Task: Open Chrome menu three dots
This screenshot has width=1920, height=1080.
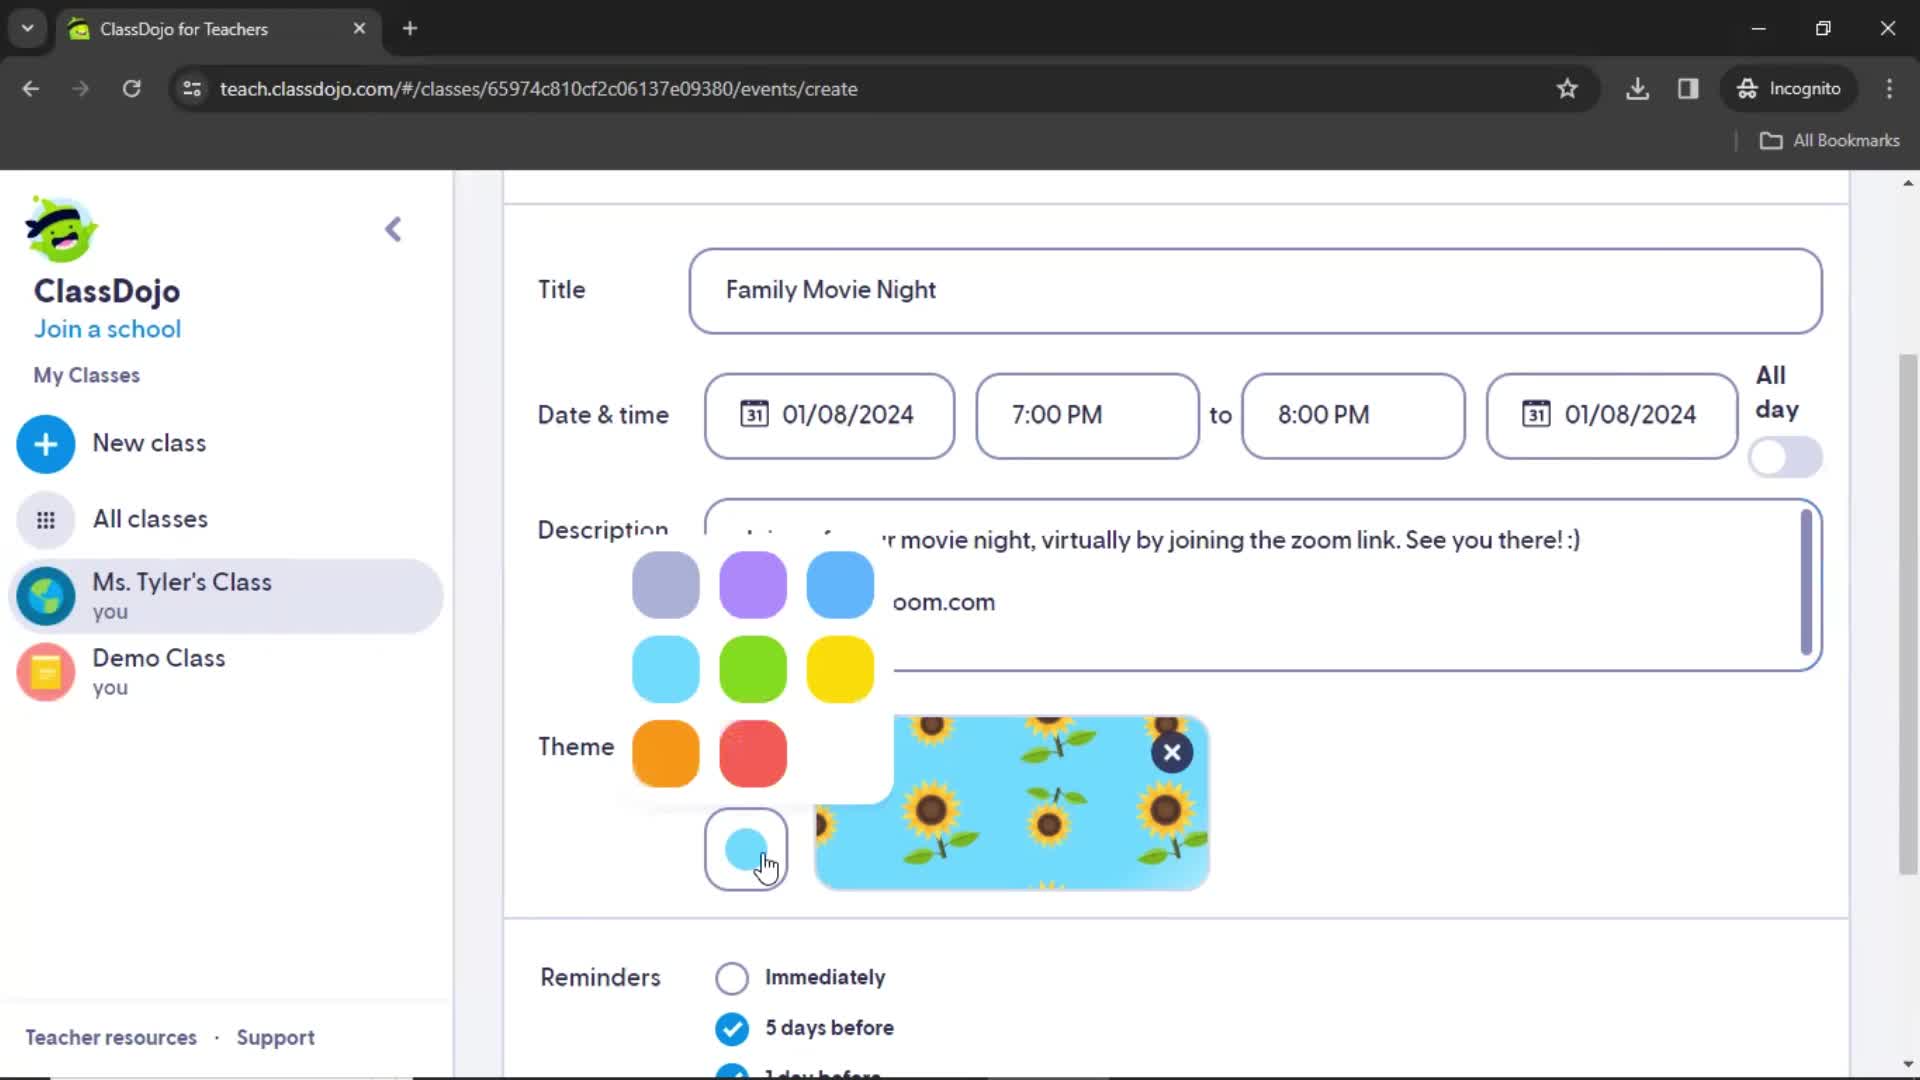Action: pyautogui.click(x=1889, y=89)
